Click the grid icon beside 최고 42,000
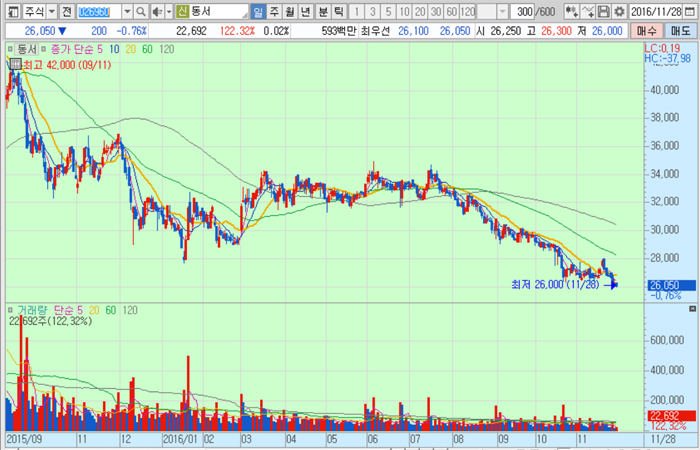Viewport: 700px width, 450px height. (13, 64)
